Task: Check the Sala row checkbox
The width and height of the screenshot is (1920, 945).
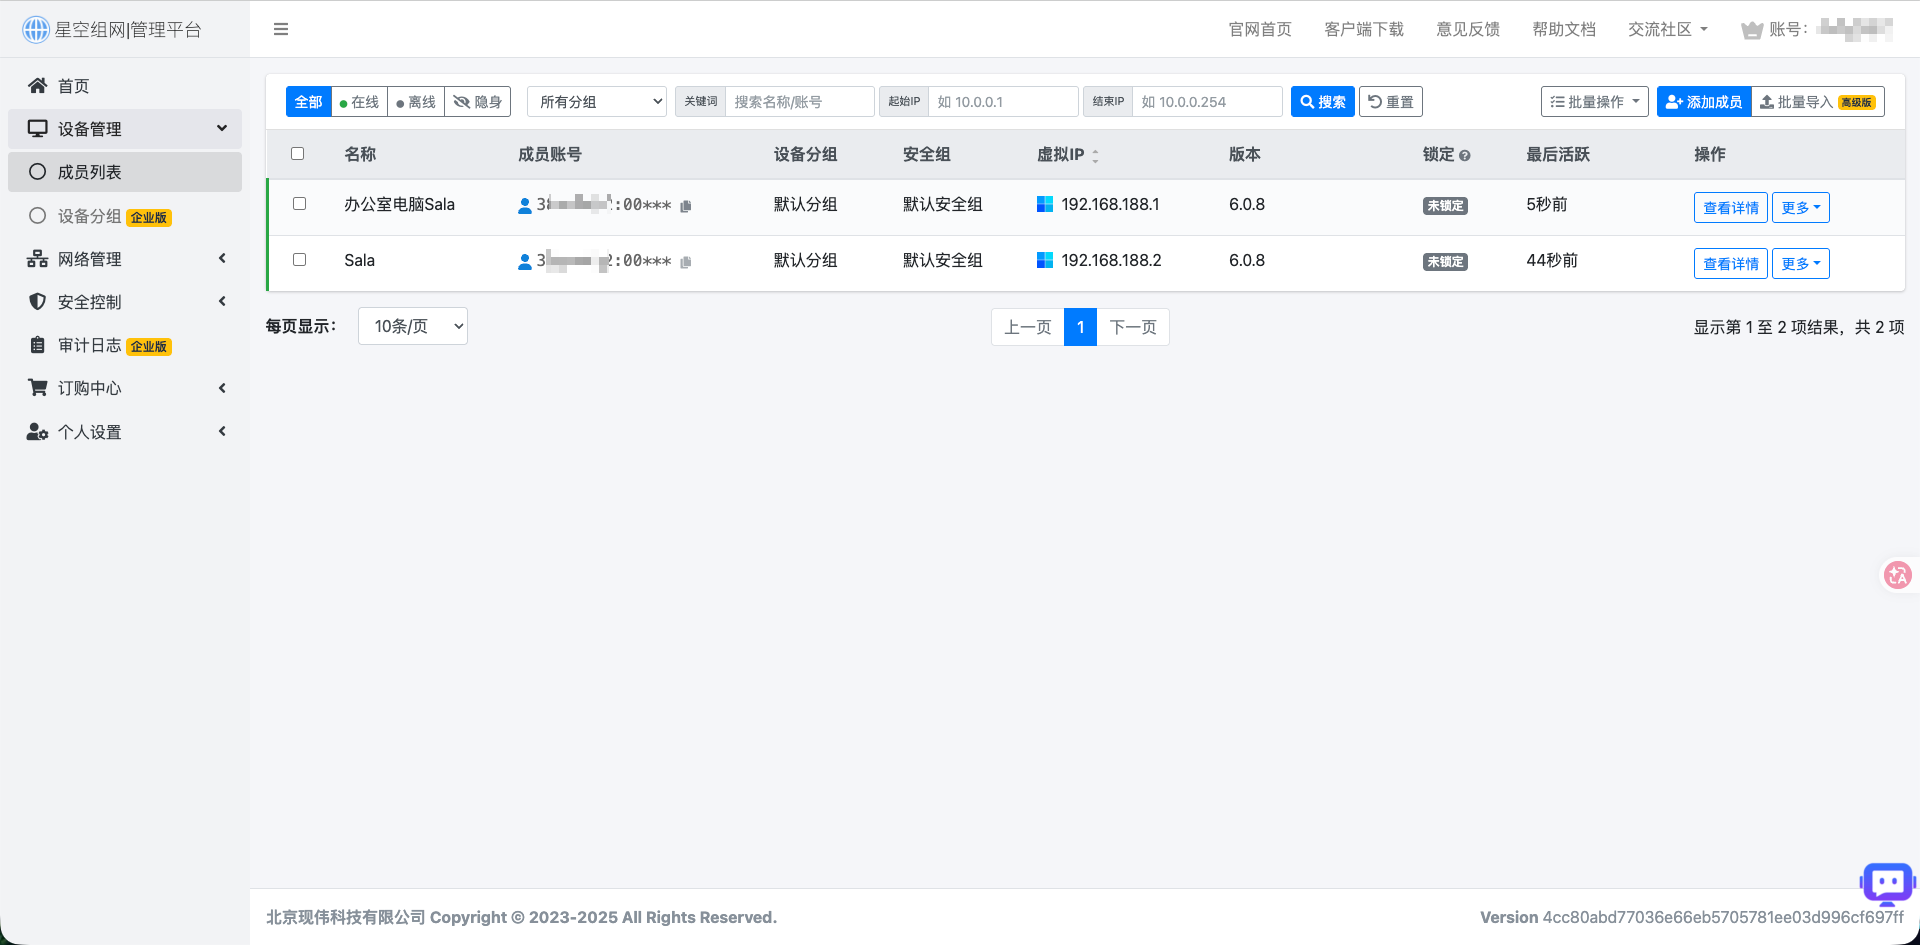Action: [299, 260]
